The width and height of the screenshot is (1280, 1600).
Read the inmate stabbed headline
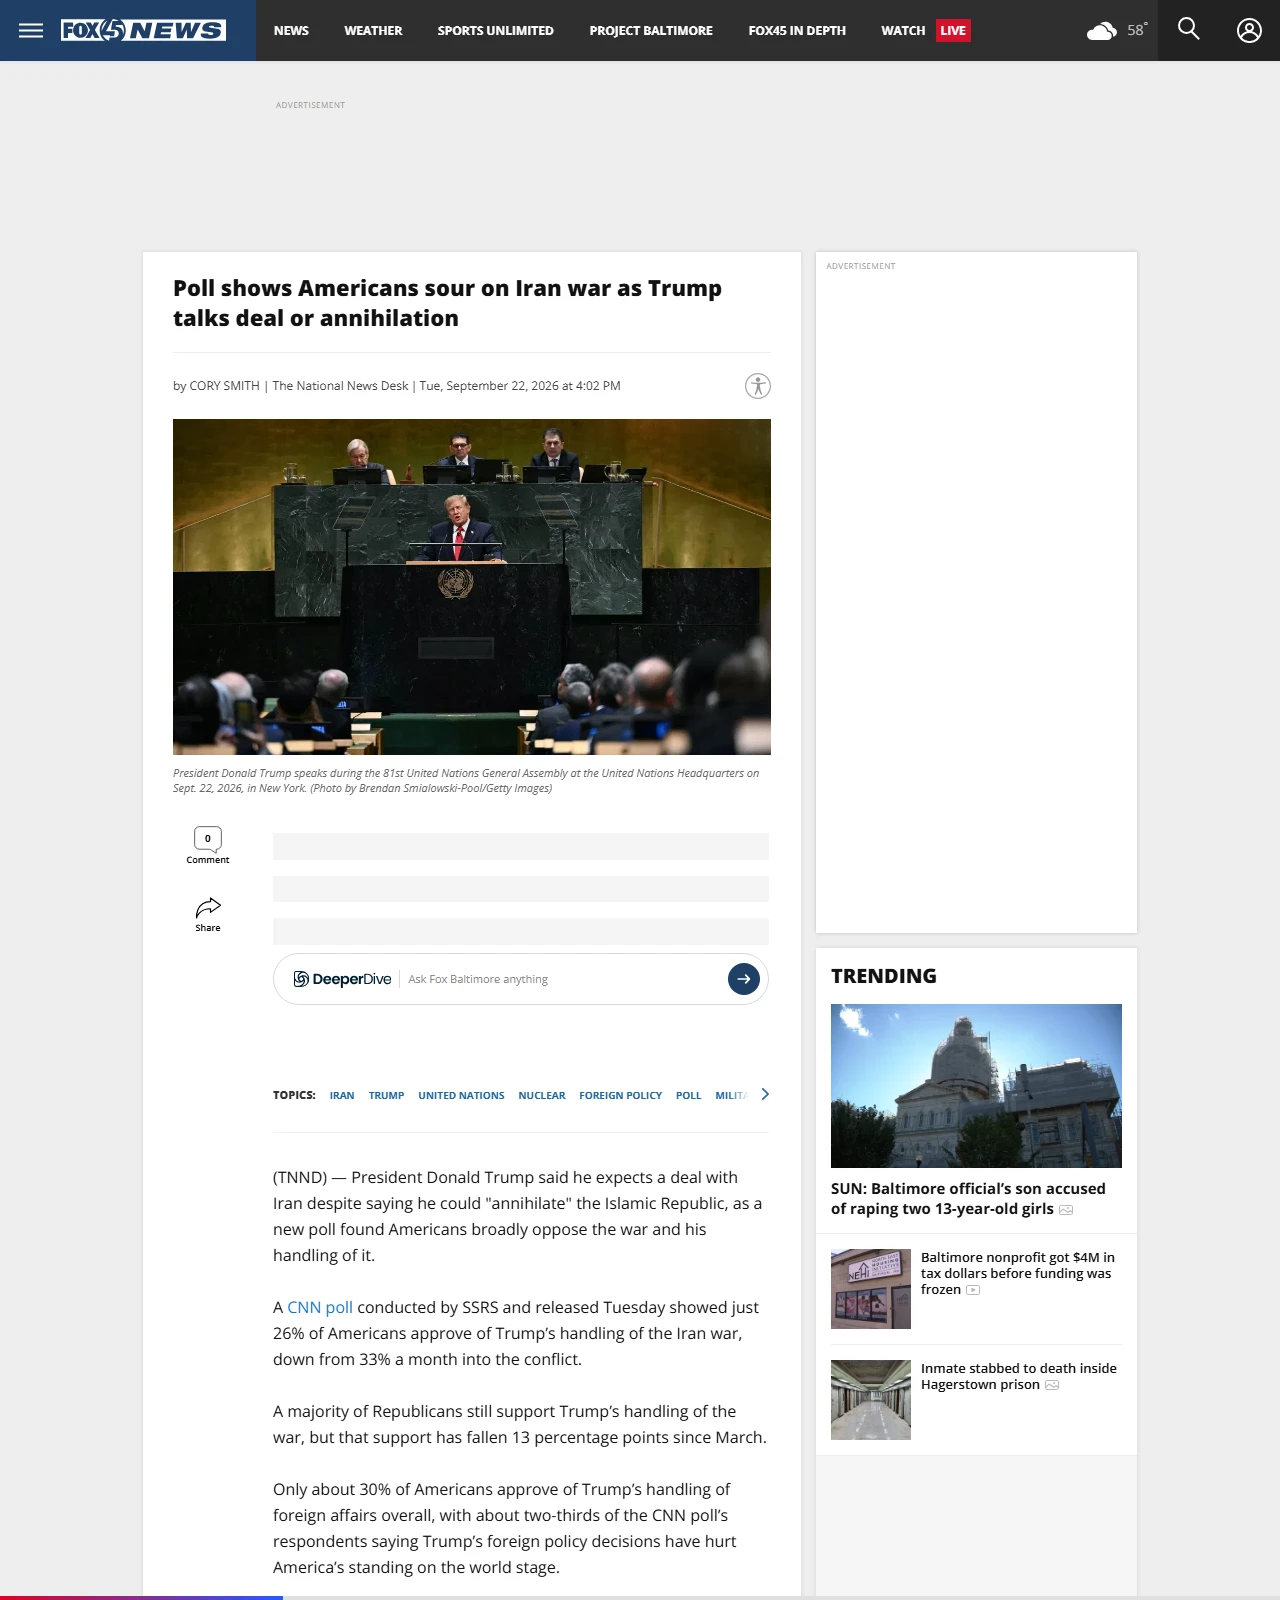(x=1019, y=1376)
